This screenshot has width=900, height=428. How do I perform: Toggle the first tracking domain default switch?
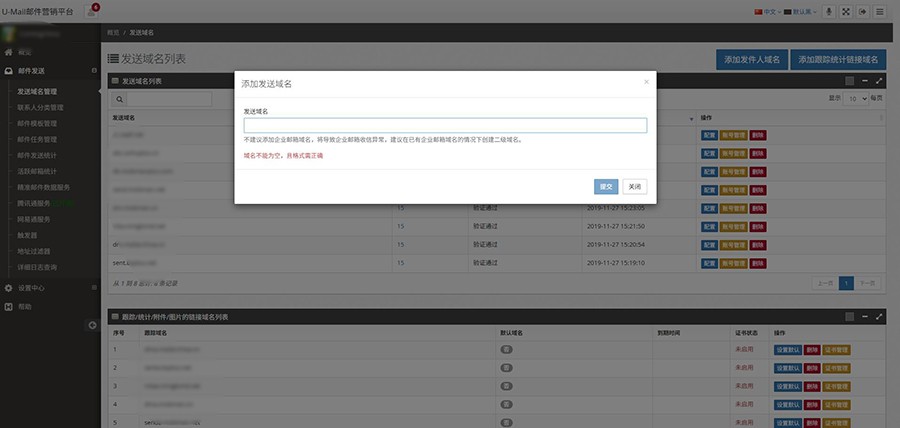click(x=506, y=349)
